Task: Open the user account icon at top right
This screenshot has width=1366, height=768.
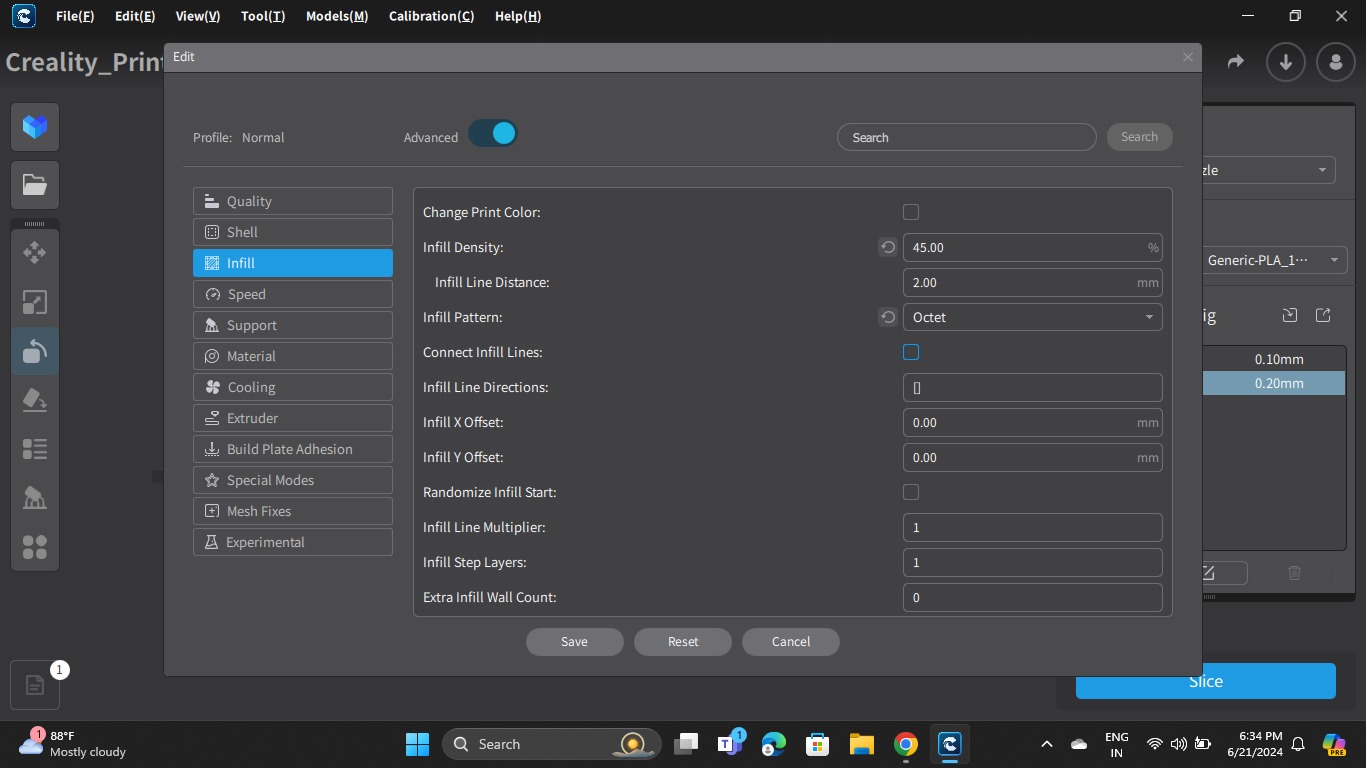Action: (x=1336, y=62)
